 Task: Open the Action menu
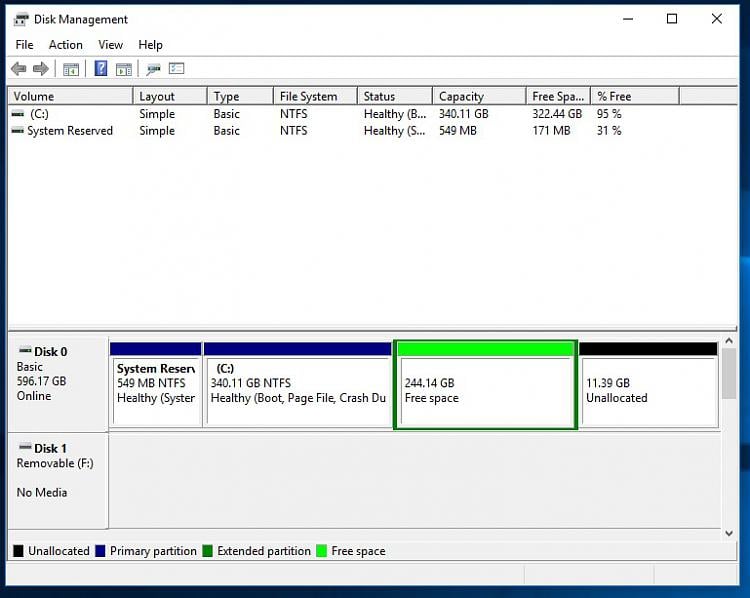click(x=66, y=45)
